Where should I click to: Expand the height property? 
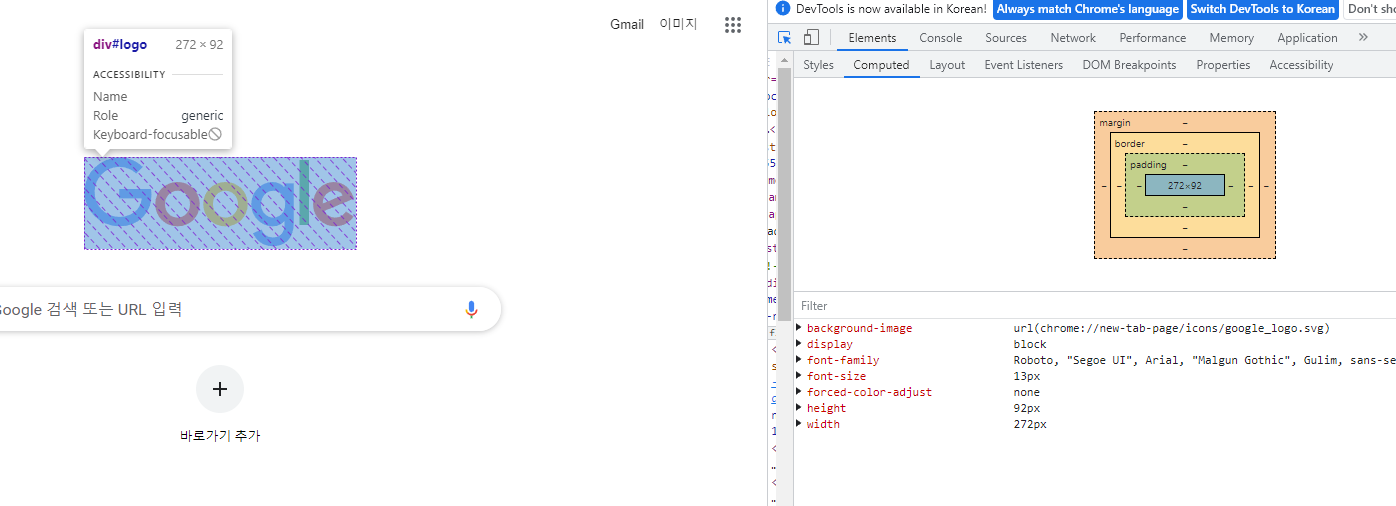(799, 408)
